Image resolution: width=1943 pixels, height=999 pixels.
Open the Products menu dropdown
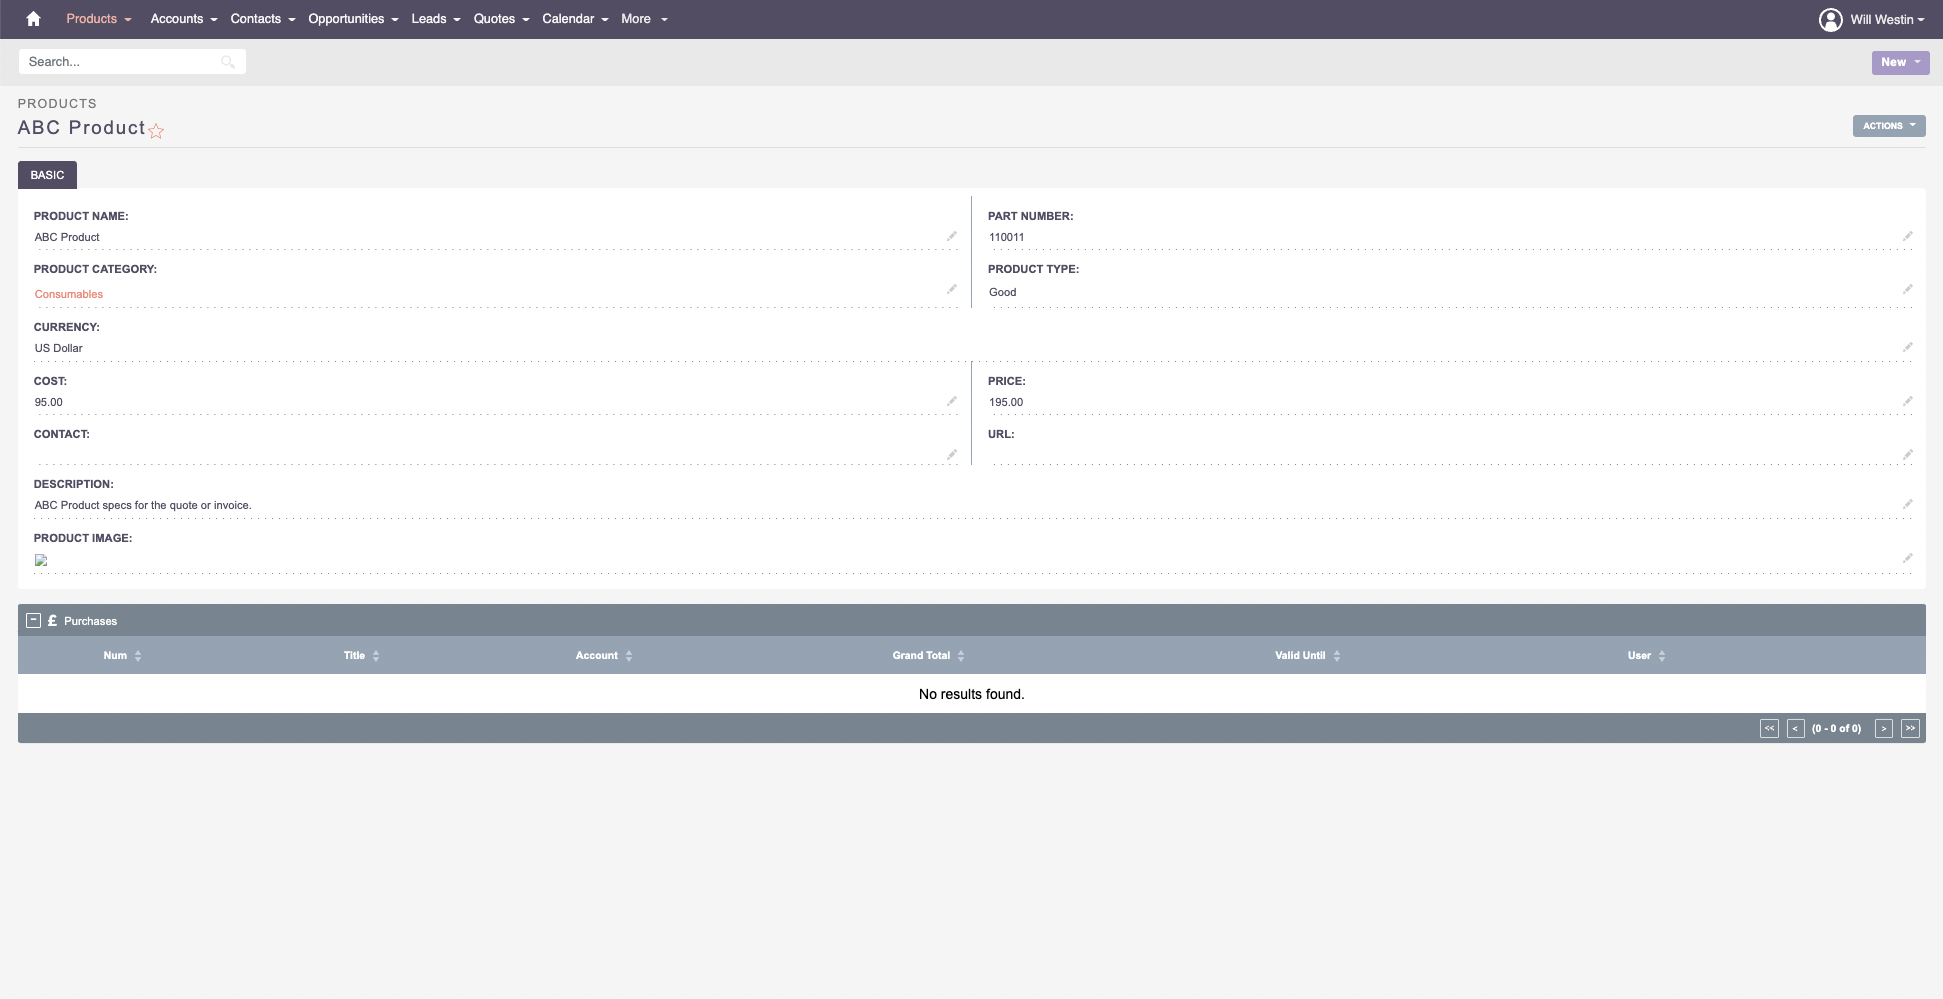pyautogui.click(x=98, y=19)
